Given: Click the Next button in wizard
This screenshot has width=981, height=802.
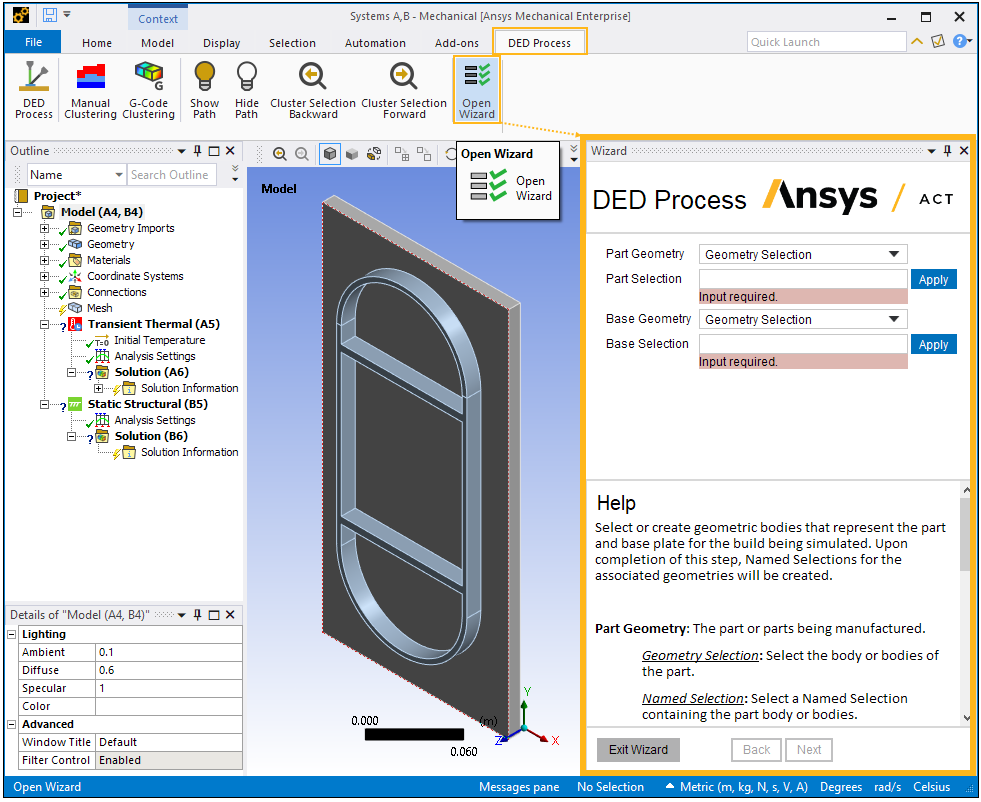Looking at the screenshot, I should (809, 749).
